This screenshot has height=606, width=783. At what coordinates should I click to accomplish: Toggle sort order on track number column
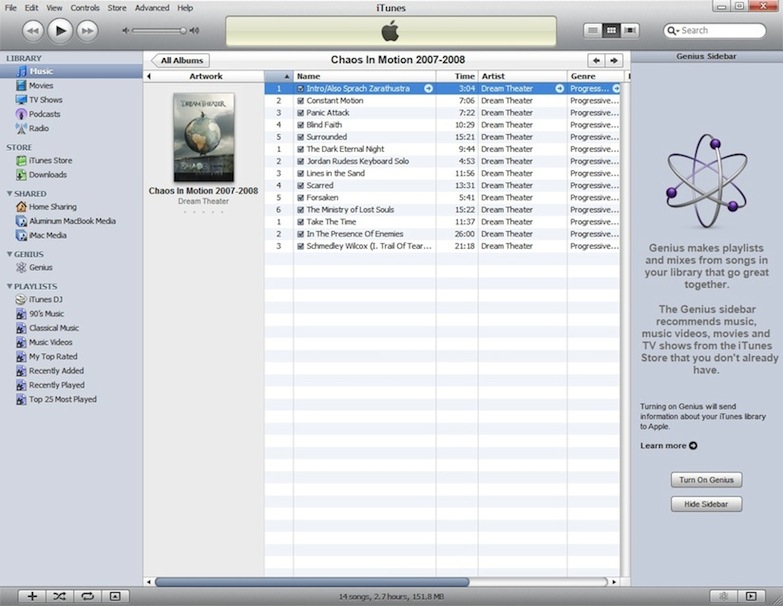[279, 76]
